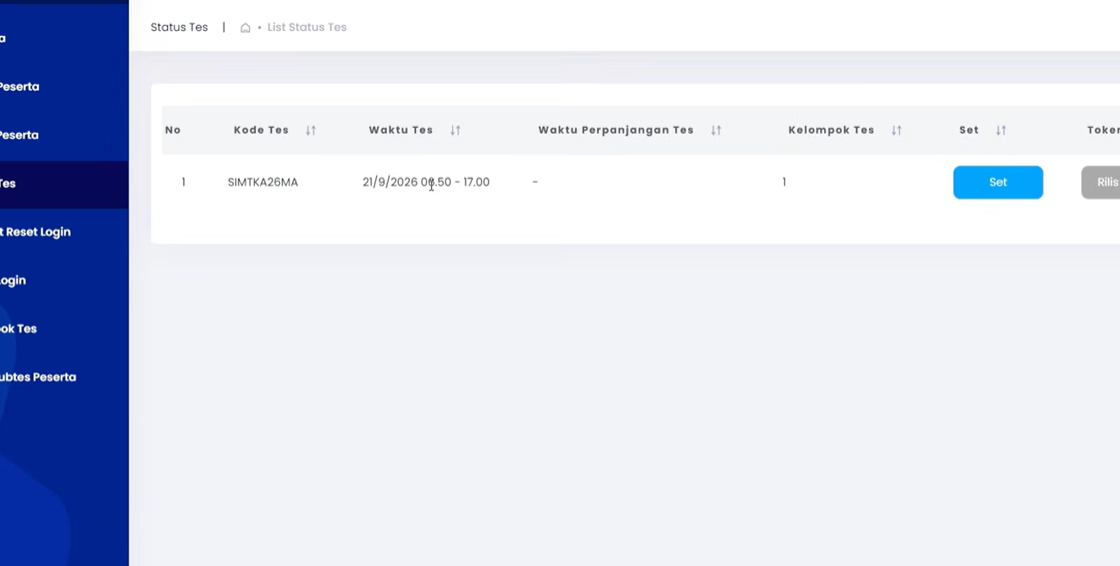Image resolution: width=1120 pixels, height=566 pixels.
Task: Sort by Kode Tes column arrows
Action: (x=311, y=130)
